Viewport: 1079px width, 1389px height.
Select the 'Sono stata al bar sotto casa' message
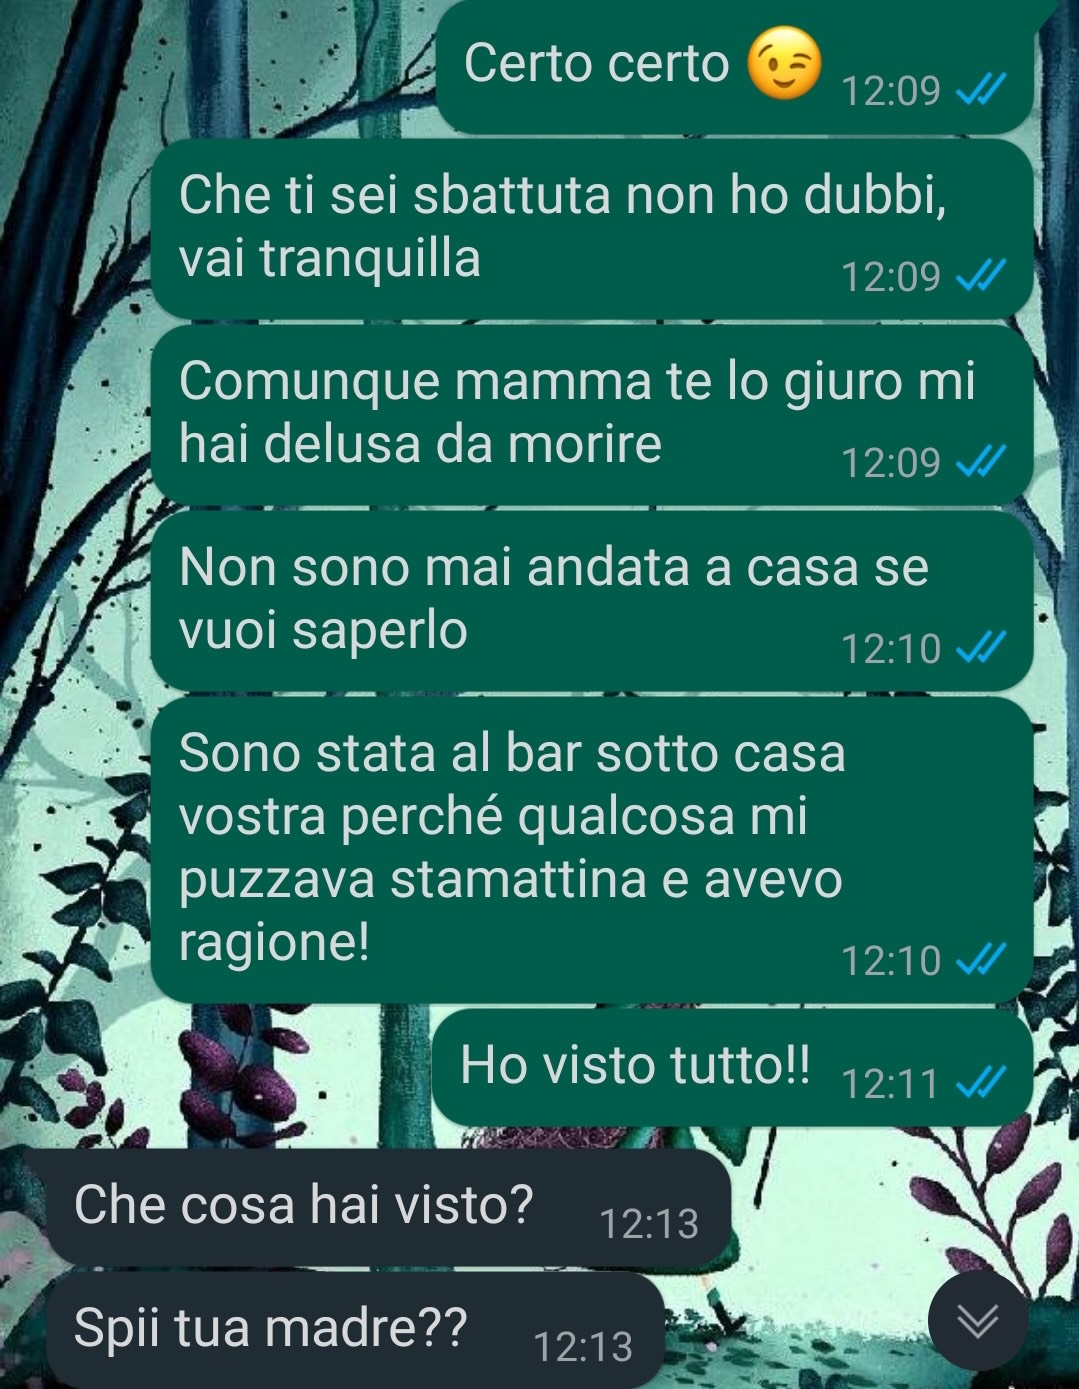pos(591,850)
